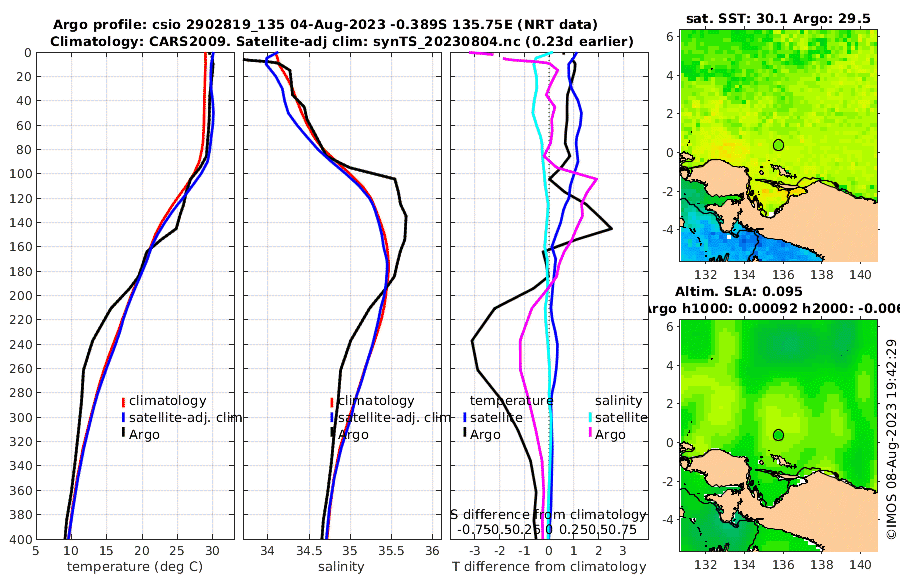Viewport: 900px width, 580px height.
Task: Click longitude tick 138 on the SLA map
Action: pyautogui.click(x=821, y=564)
